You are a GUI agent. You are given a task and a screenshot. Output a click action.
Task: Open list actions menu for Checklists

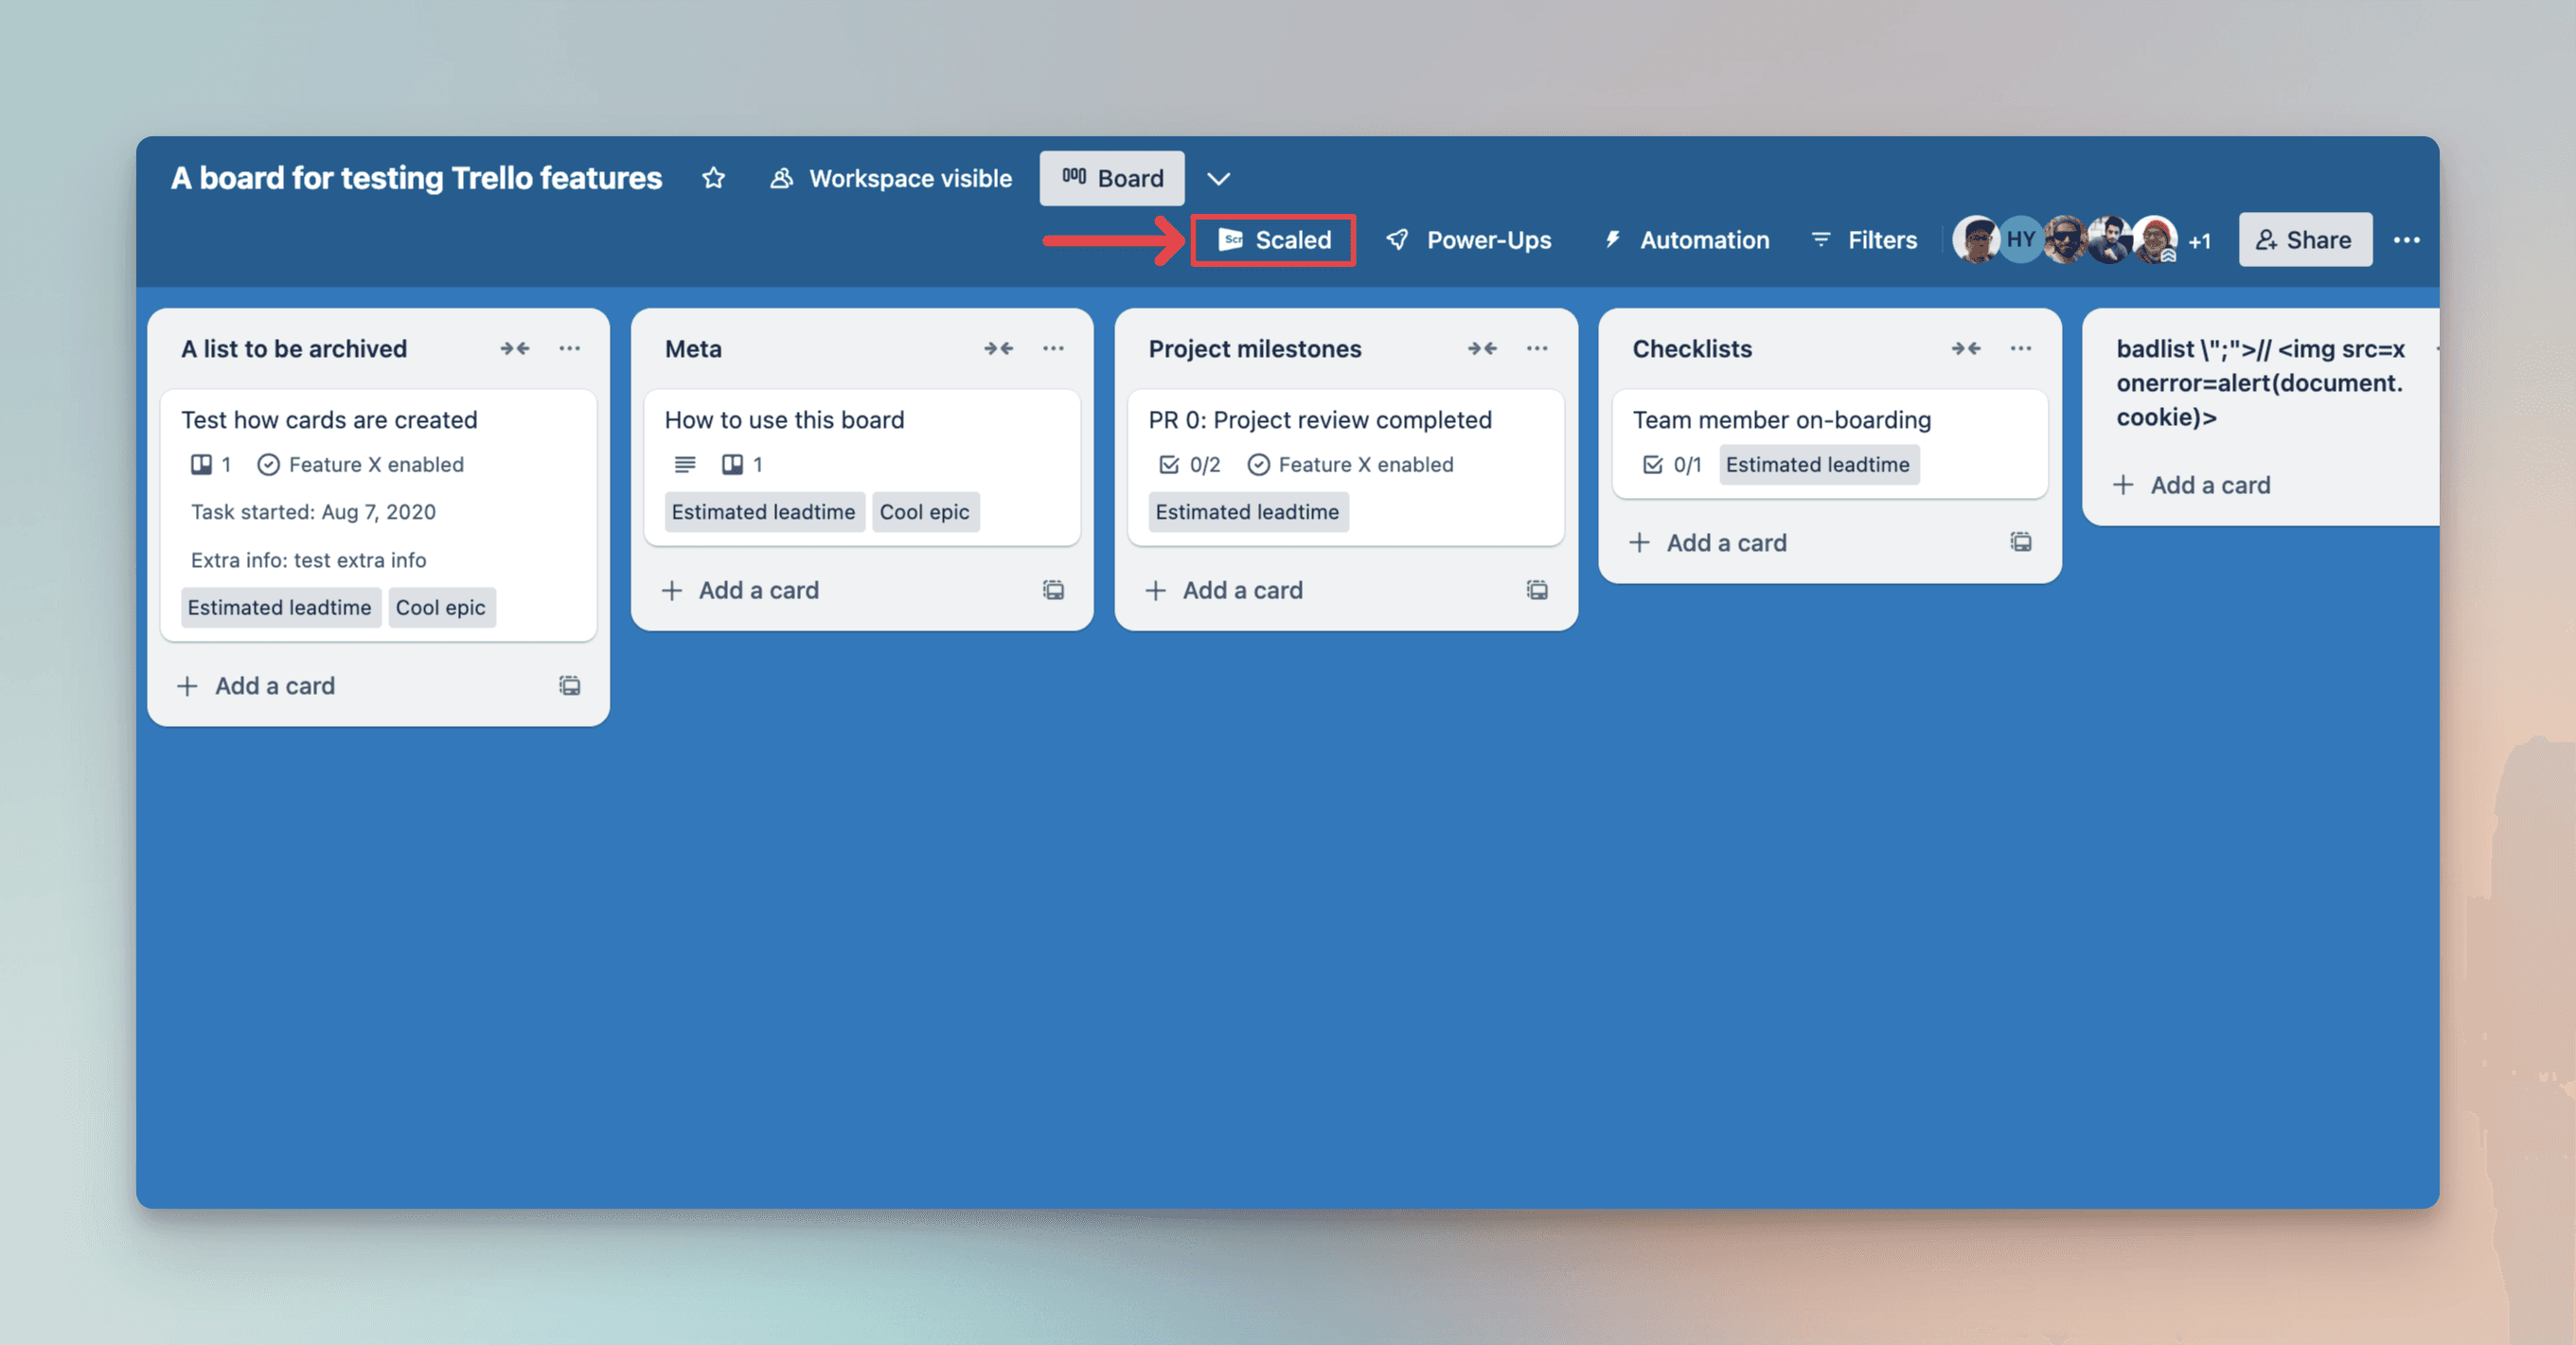(x=2021, y=348)
